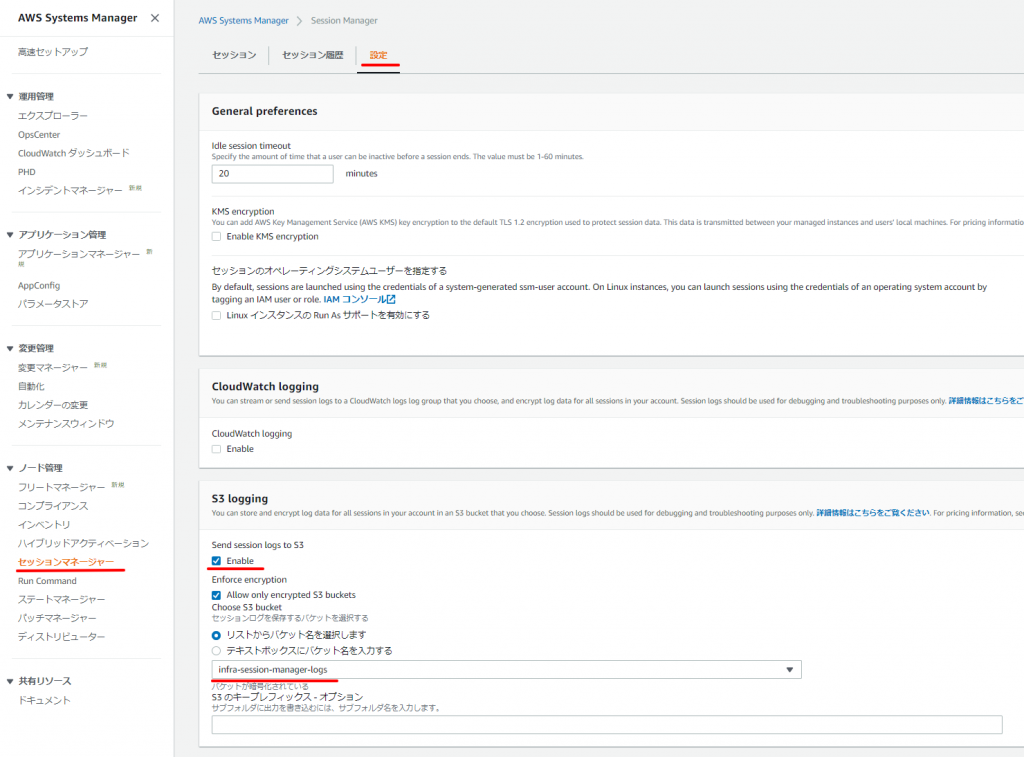Open アプリケーションマネージャー in sidebar
This screenshot has width=1024, height=757.
(79, 254)
